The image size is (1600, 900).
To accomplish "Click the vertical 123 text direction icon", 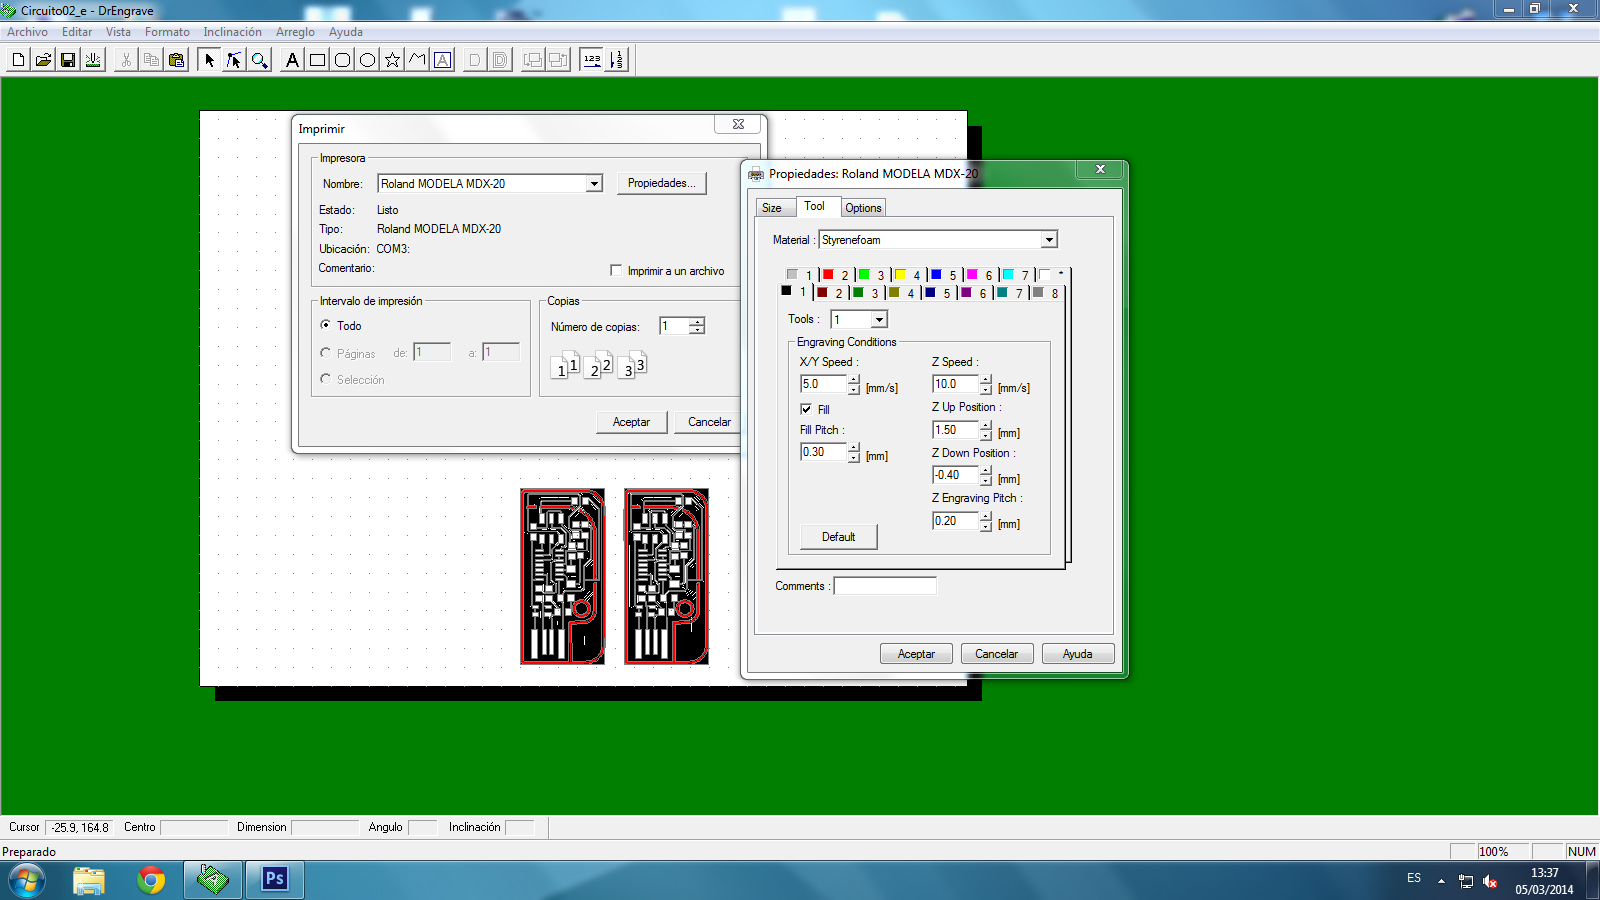I will tap(617, 60).
